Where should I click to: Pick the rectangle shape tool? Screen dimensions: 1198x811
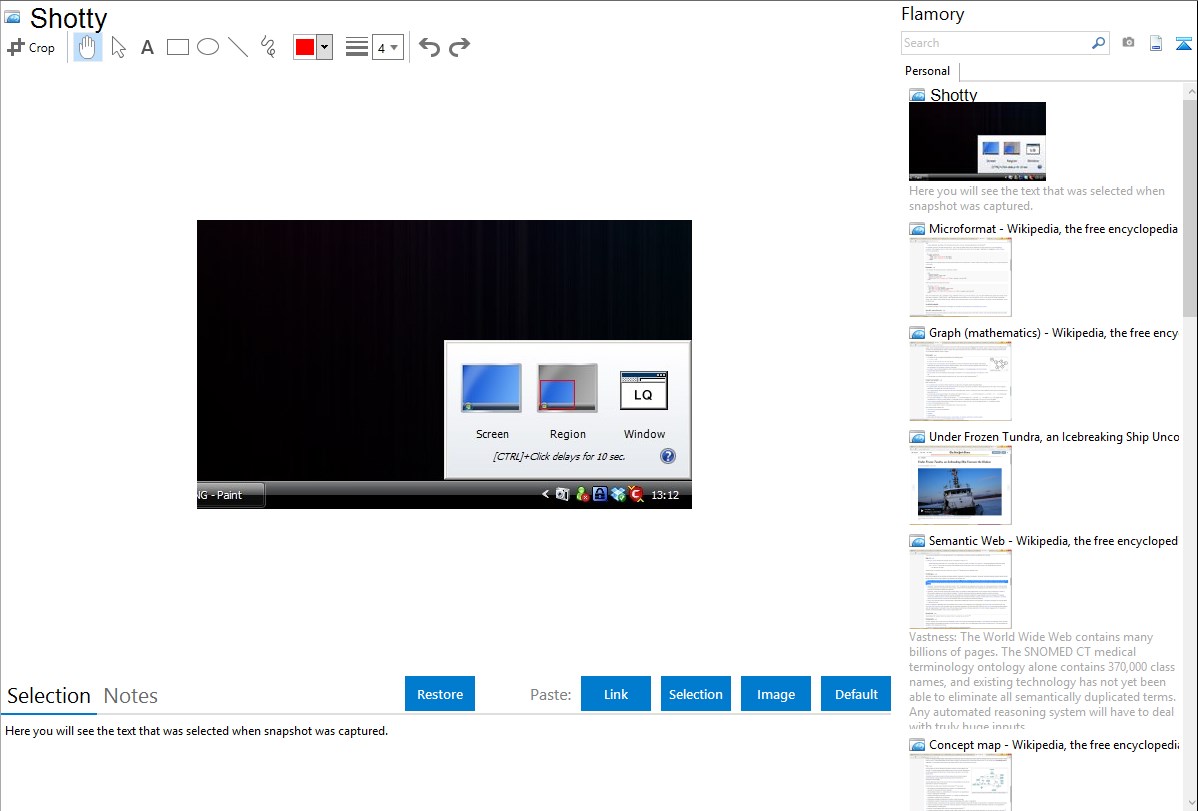[178, 47]
